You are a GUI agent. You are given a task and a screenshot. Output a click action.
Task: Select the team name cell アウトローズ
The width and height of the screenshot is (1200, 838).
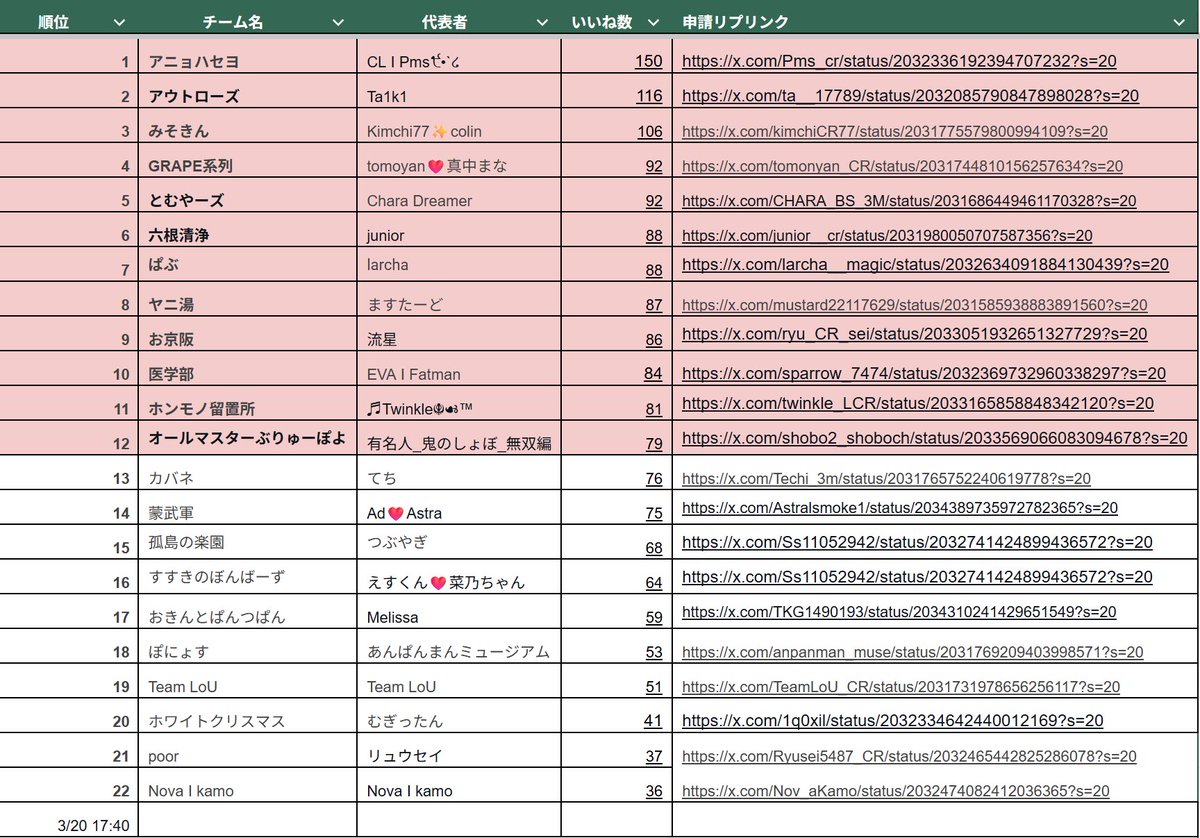(248, 91)
